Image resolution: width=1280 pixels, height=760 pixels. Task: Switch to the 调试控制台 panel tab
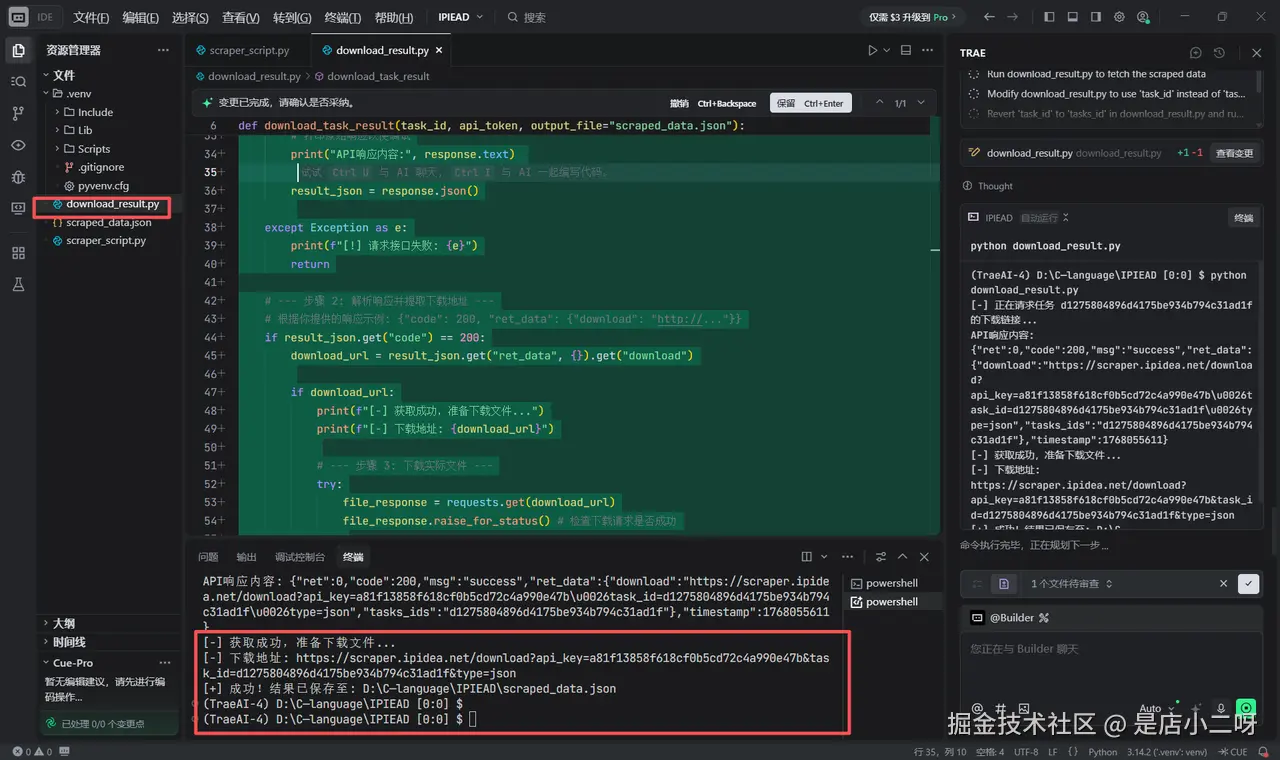[300, 557]
